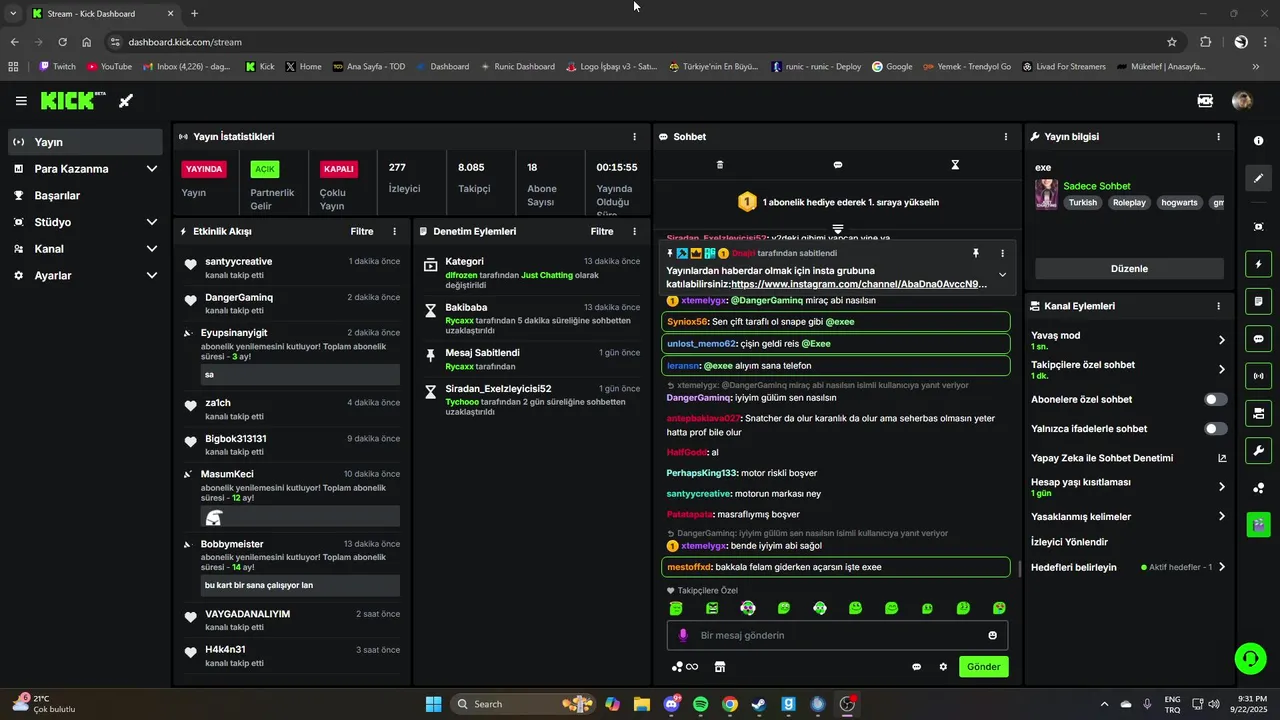Click the Windows Start button
1280x720 pixels.
click(x=433, y=704)
